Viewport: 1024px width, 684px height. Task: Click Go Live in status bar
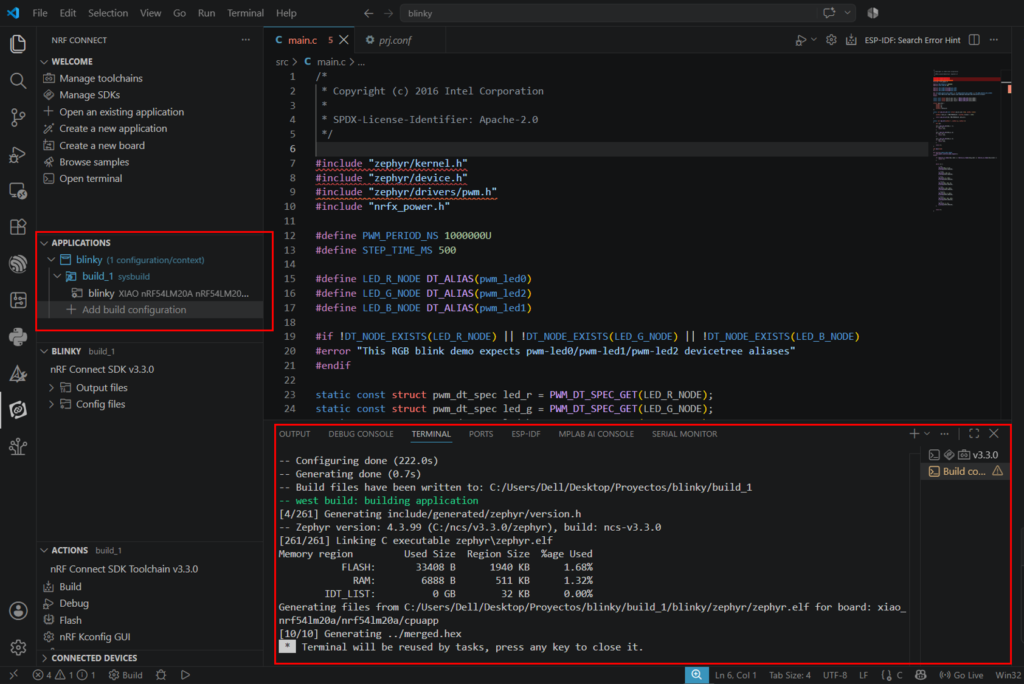pos(961,675)
